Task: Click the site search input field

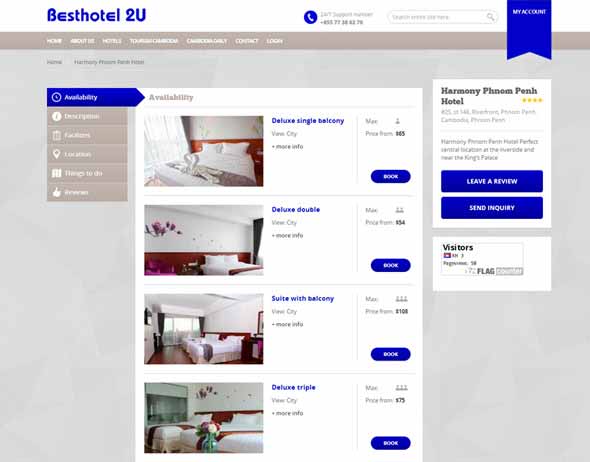Action: click(437, 17)
